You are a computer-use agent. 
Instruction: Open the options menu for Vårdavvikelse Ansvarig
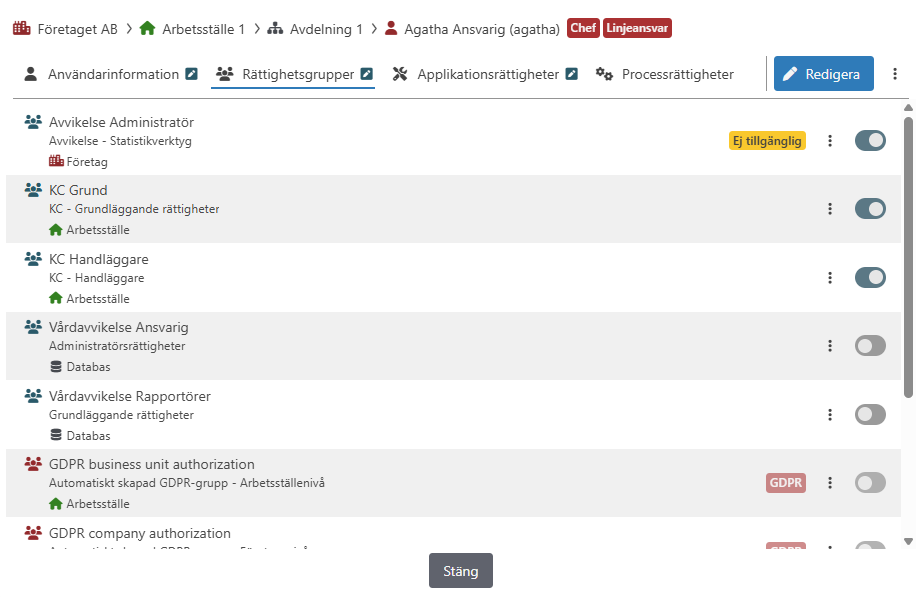(830, 346)
